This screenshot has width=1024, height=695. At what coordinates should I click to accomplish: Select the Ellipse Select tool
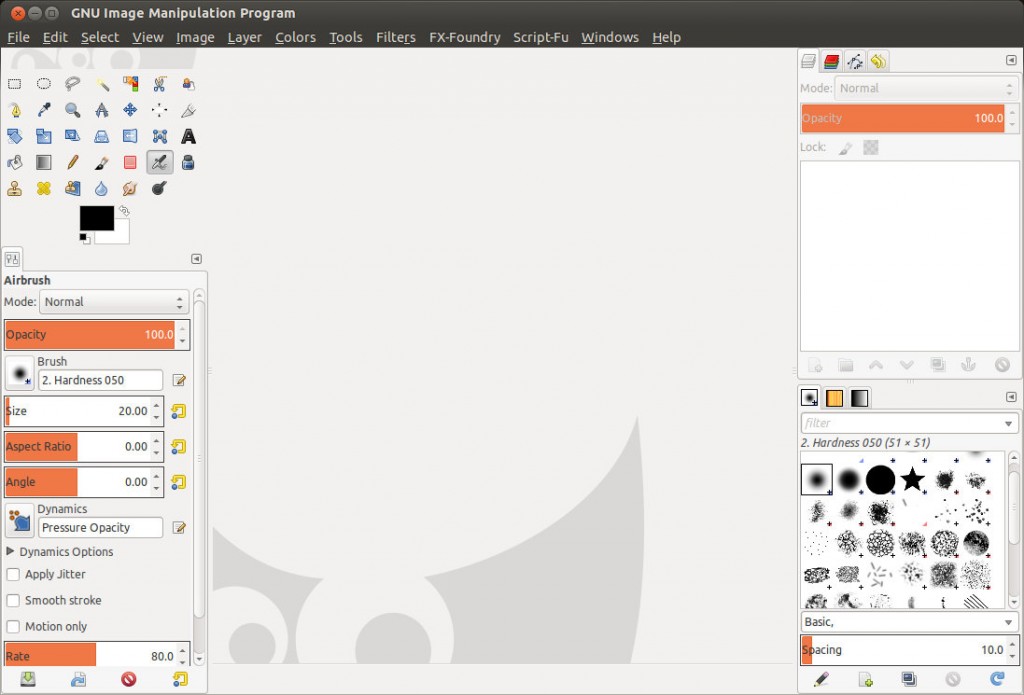(44, 84)
